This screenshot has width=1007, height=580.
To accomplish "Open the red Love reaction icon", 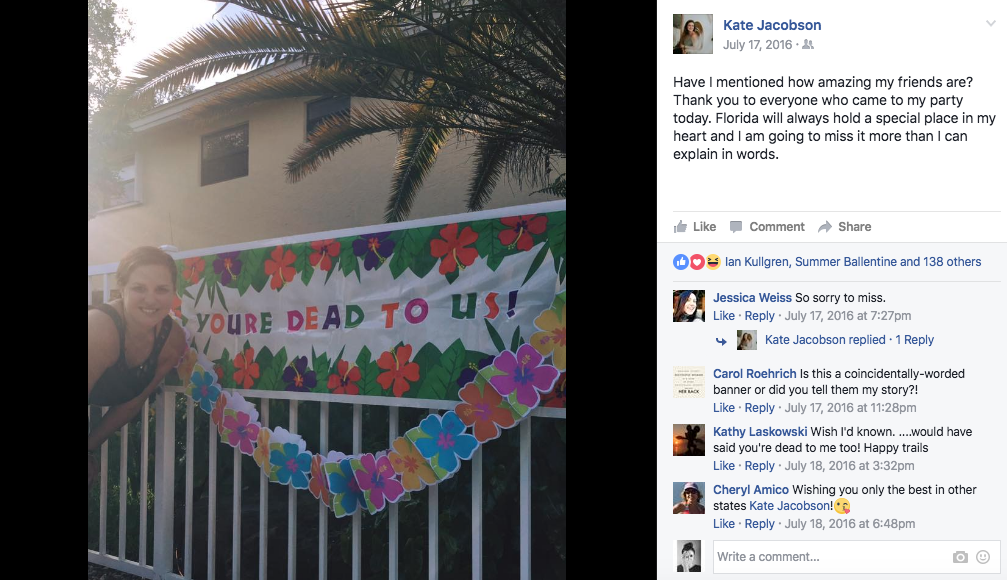I will coord(697,261).
